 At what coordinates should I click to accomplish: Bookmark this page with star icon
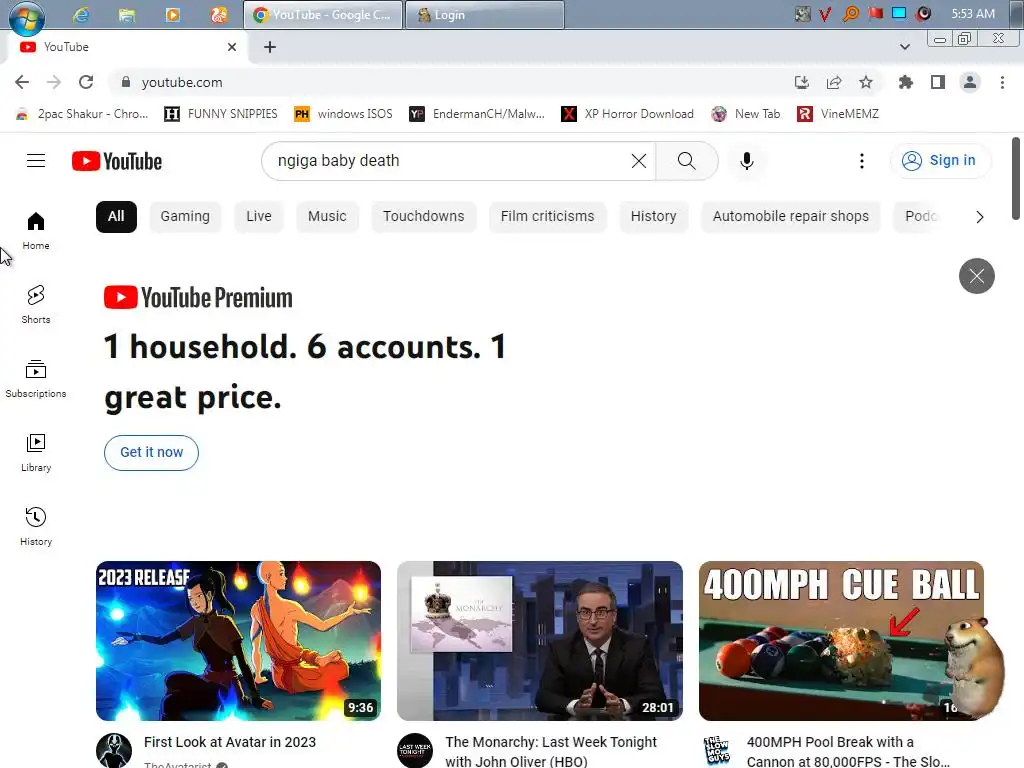(x=866, y=82)
